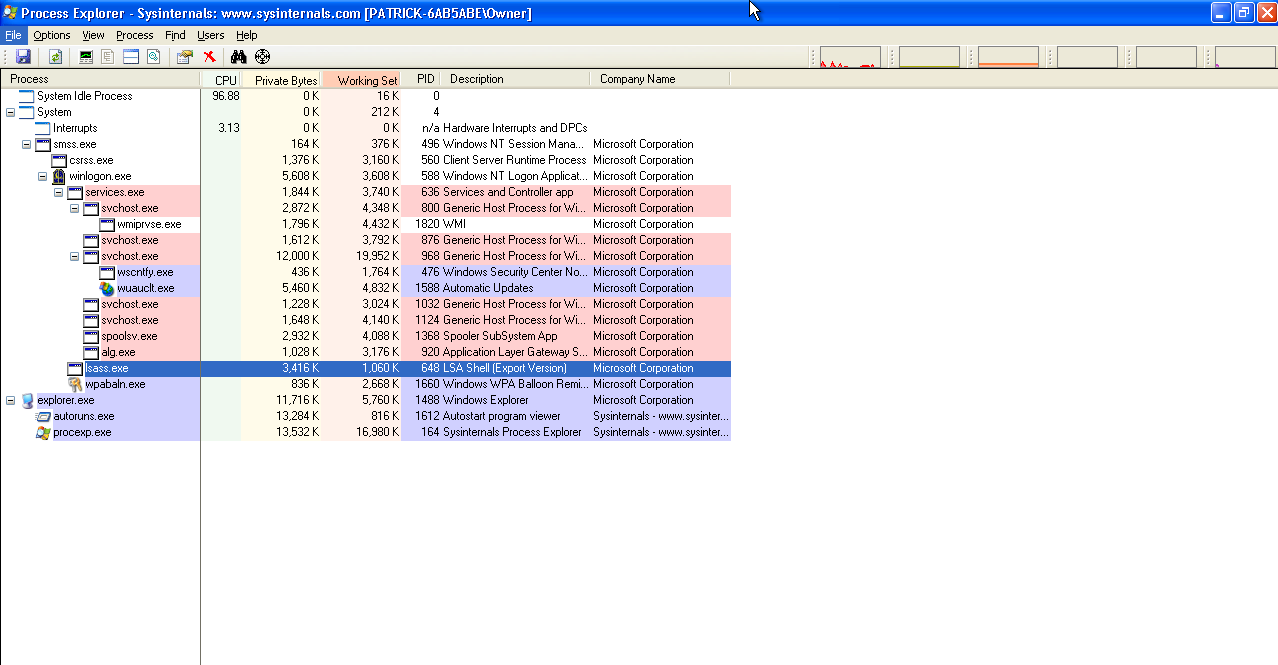This screenshot has height=665, width=1278.
Task: Collapse the services.exe tree node
Action: tap(59, 192)
